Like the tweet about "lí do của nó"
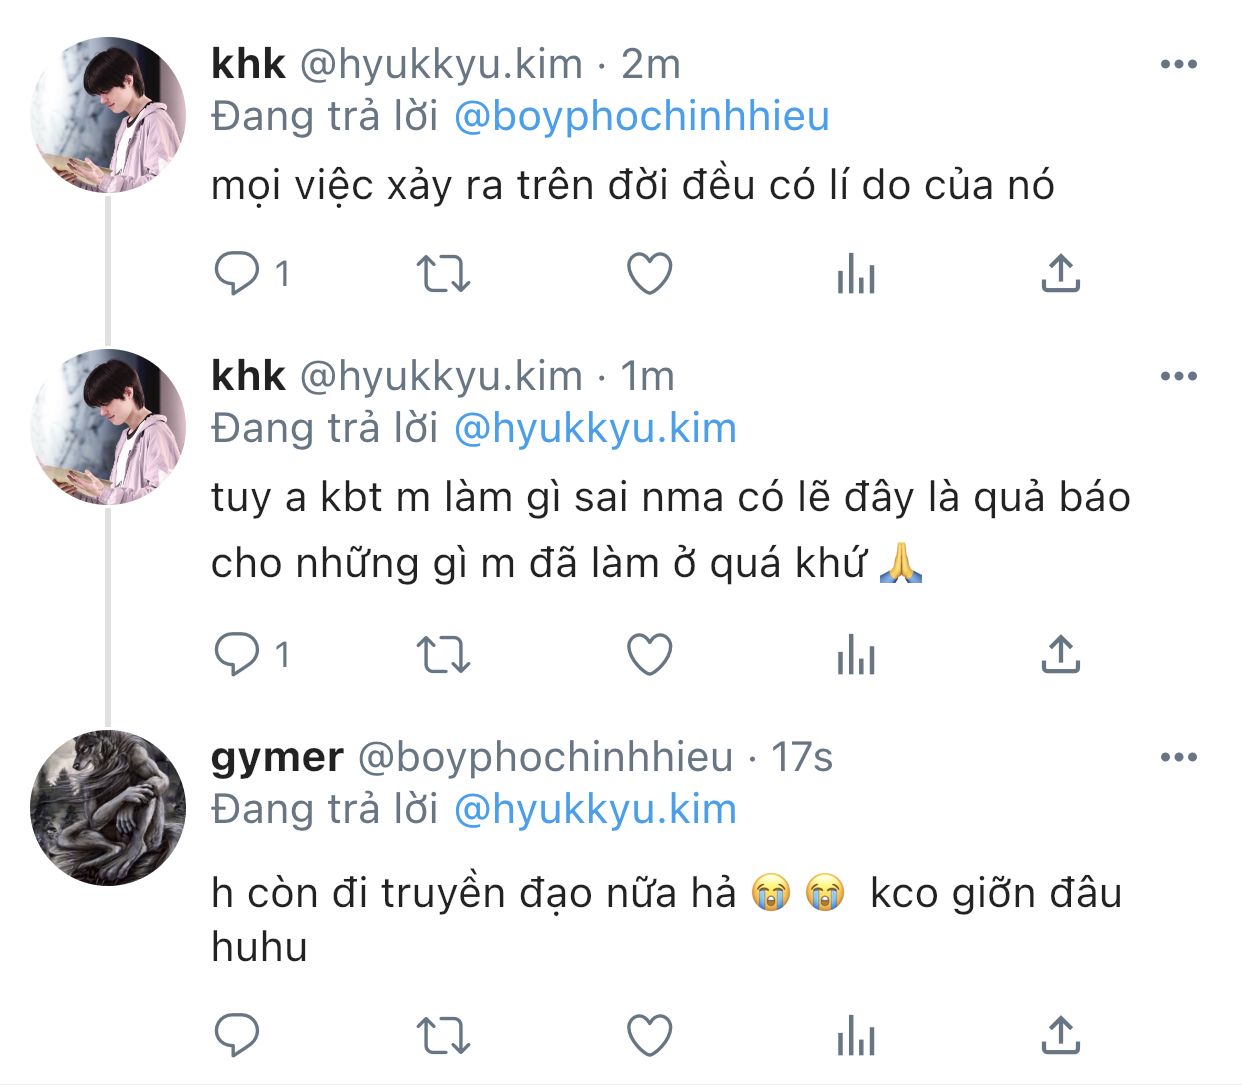Image resolution: width=1242 pixels, height=1085 pixels. click(x=649, y=273)
